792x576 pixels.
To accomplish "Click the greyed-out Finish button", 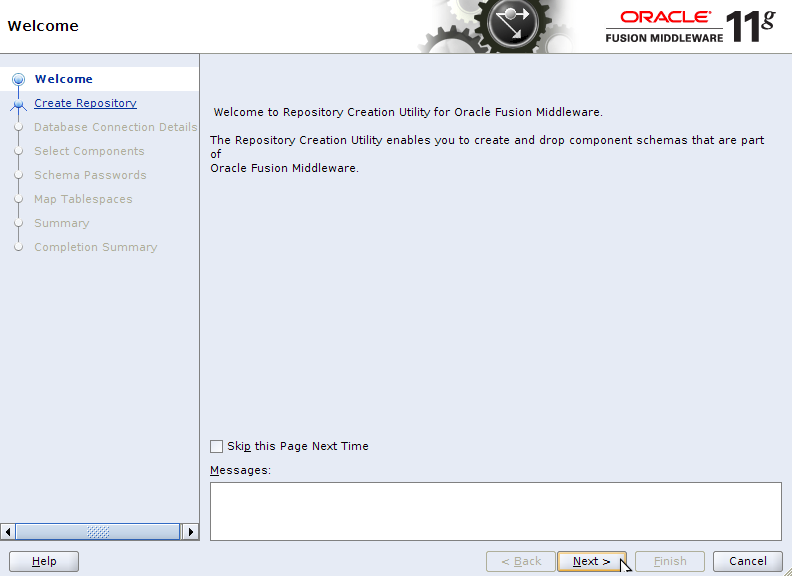I will tap(670, 561).
